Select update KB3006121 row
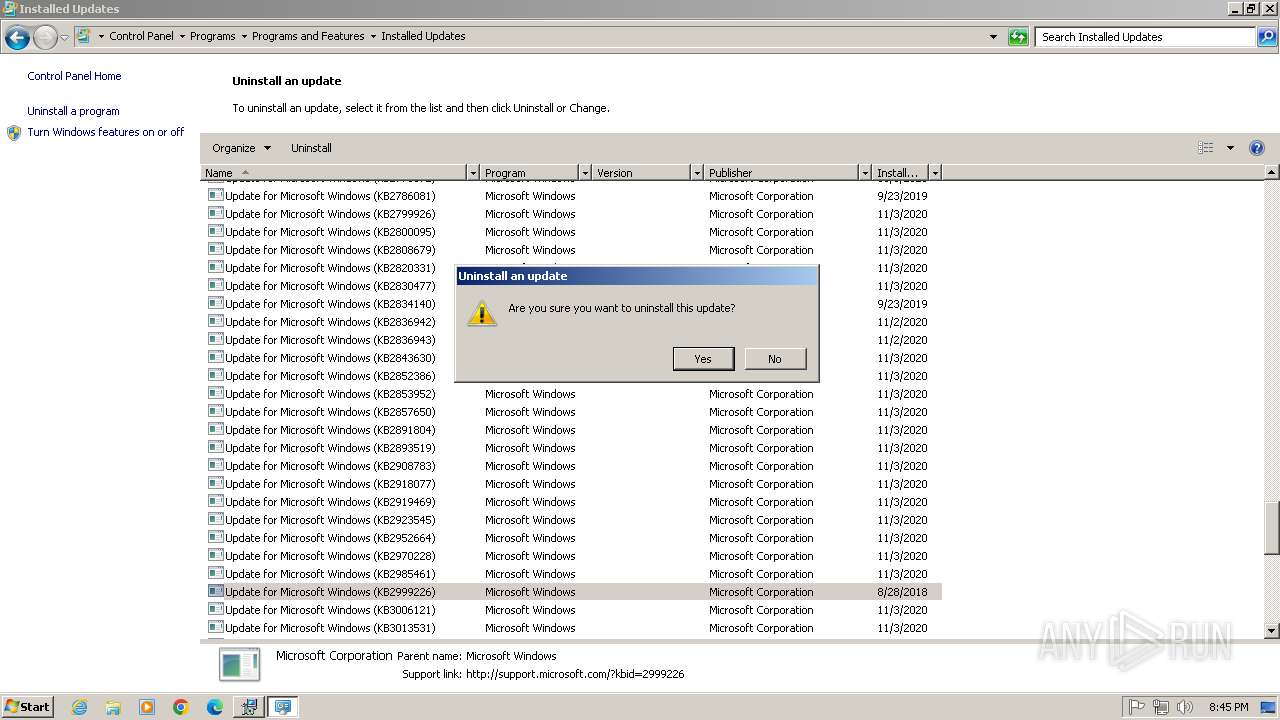This screenshot has height=720, width=1280. (571, 610)
